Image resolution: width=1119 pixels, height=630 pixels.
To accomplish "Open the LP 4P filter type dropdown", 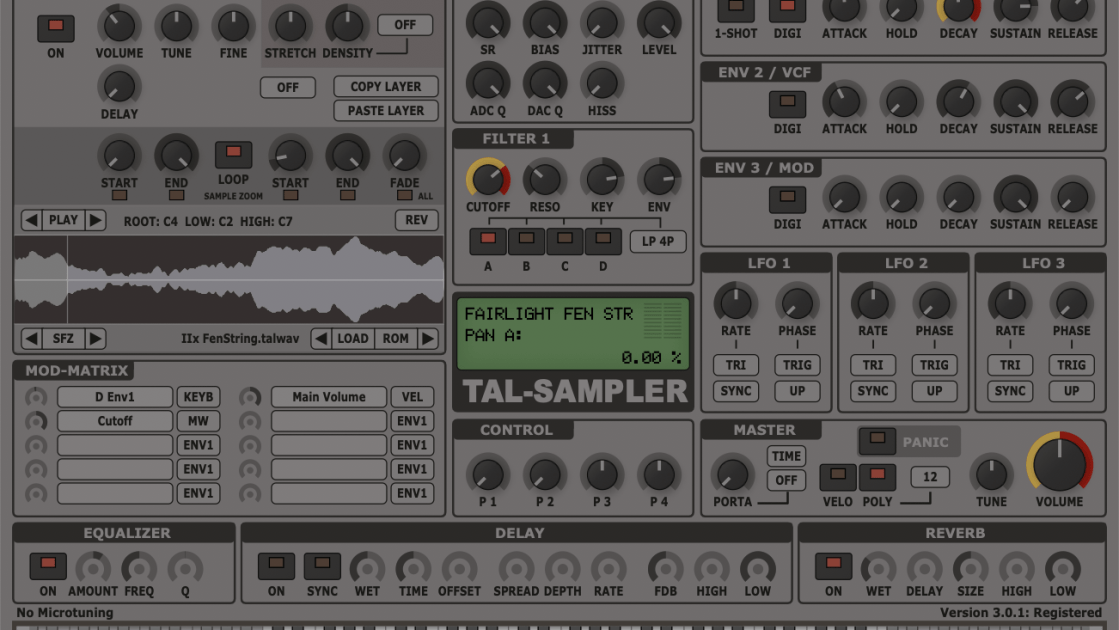I will 658,241.
